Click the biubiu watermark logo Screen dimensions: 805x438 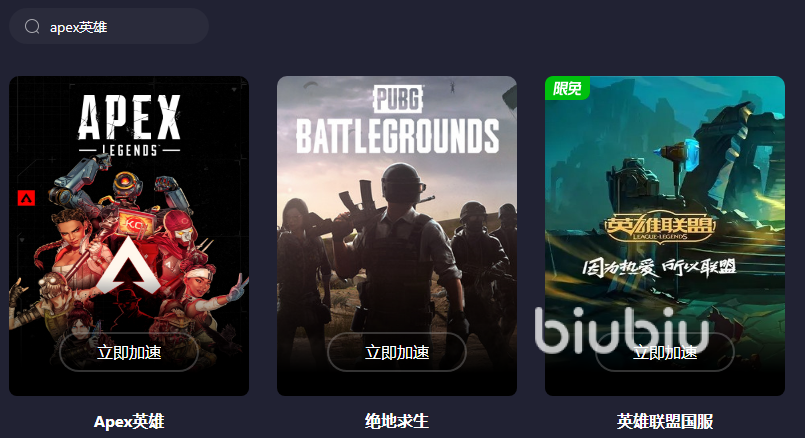622,330
